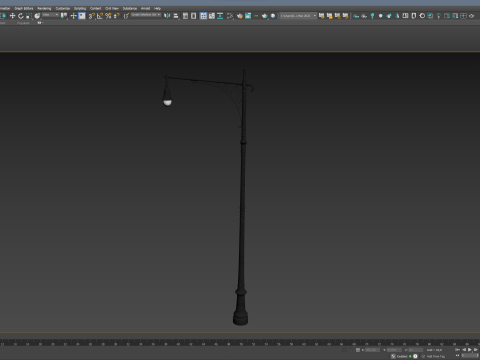Image resolution: width=480 pixels, height=360 pixels.
Task: Click the teal light bulb toolbar icon
Action: (x=372, y=16)
